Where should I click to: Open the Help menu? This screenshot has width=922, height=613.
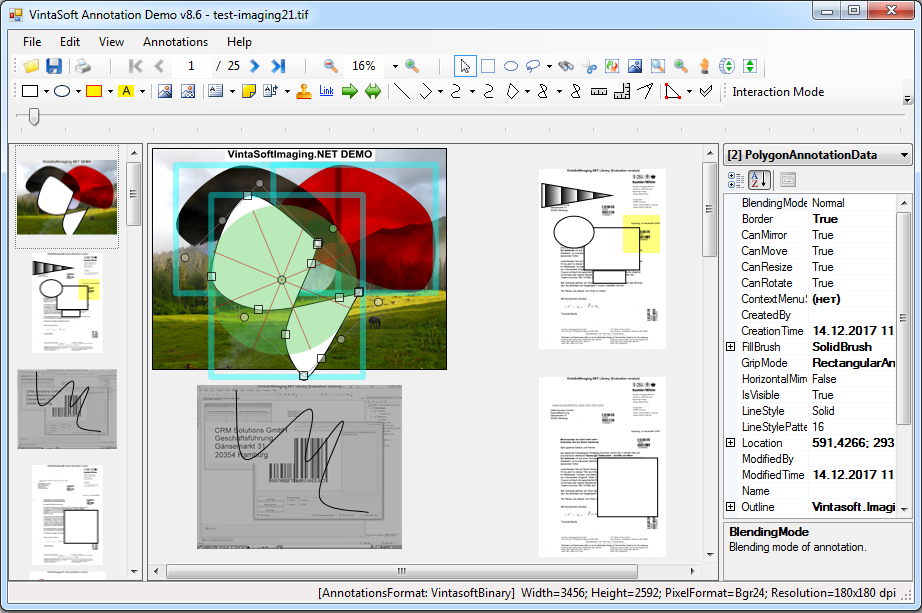click(x=239, y=42)
